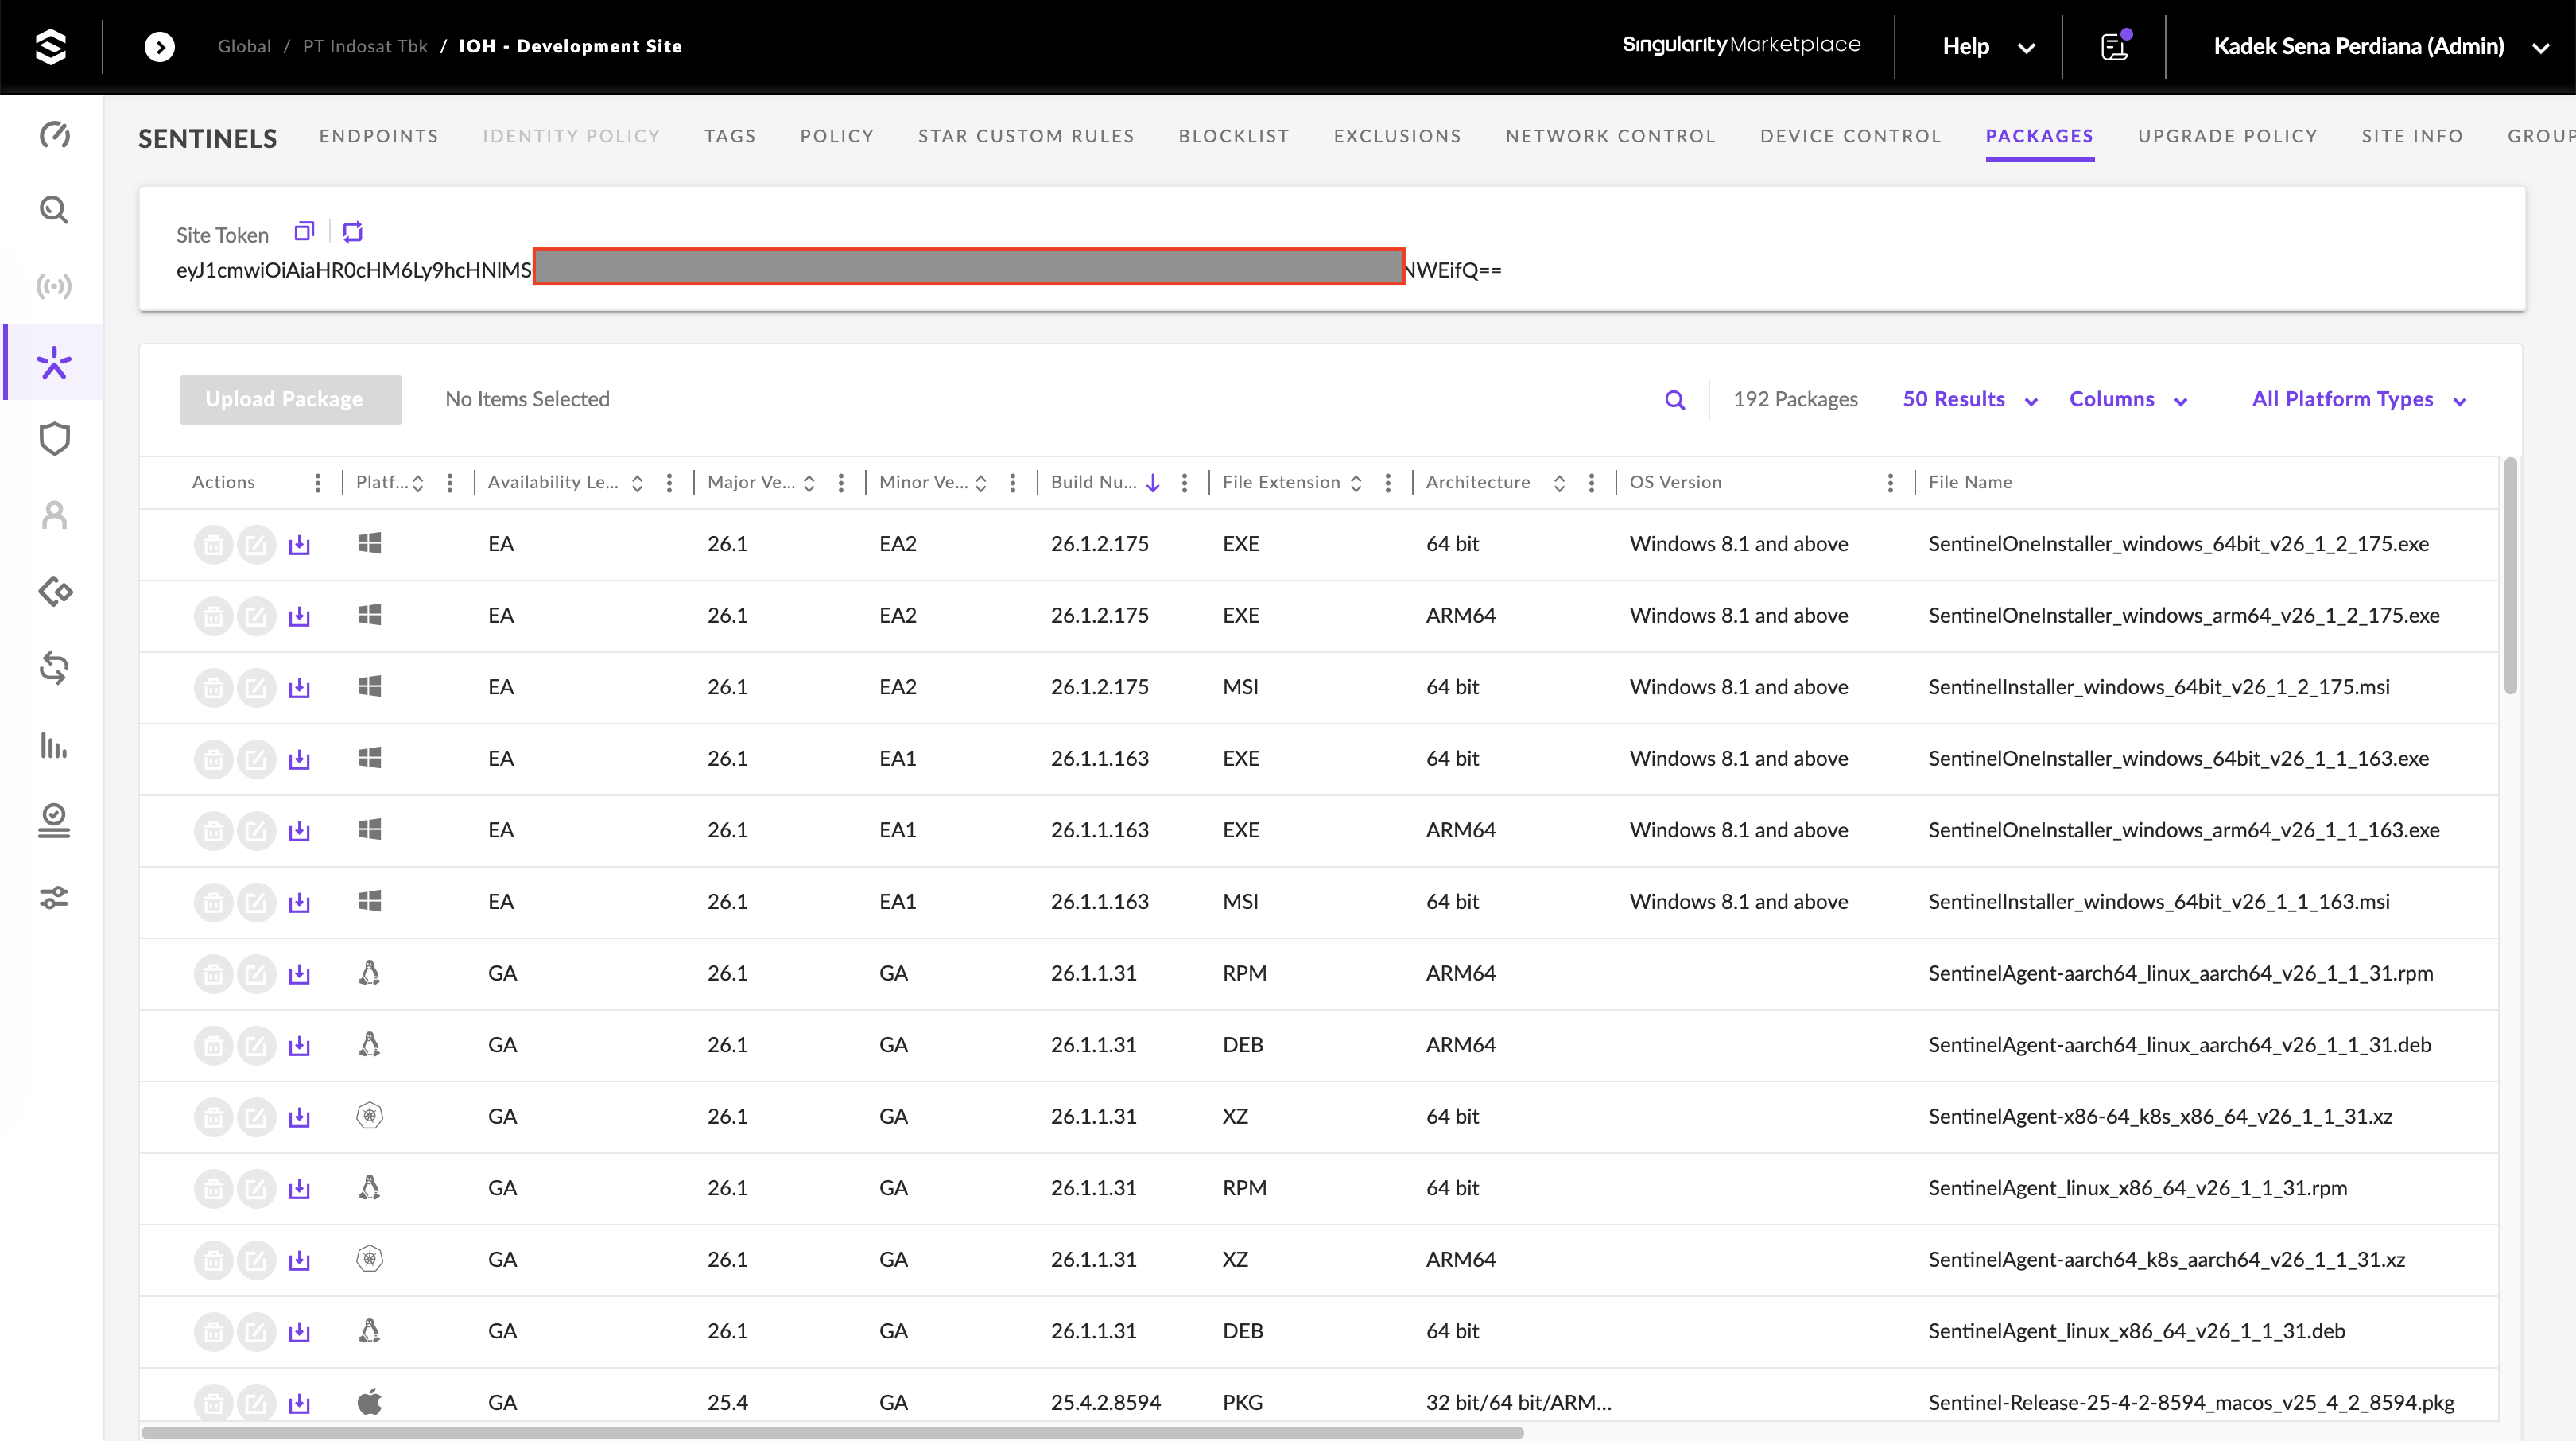
Task: Download SentinelOneInstaller_windows_64bit_v26_1_2_175.exe package
Action: click(299, 545)
